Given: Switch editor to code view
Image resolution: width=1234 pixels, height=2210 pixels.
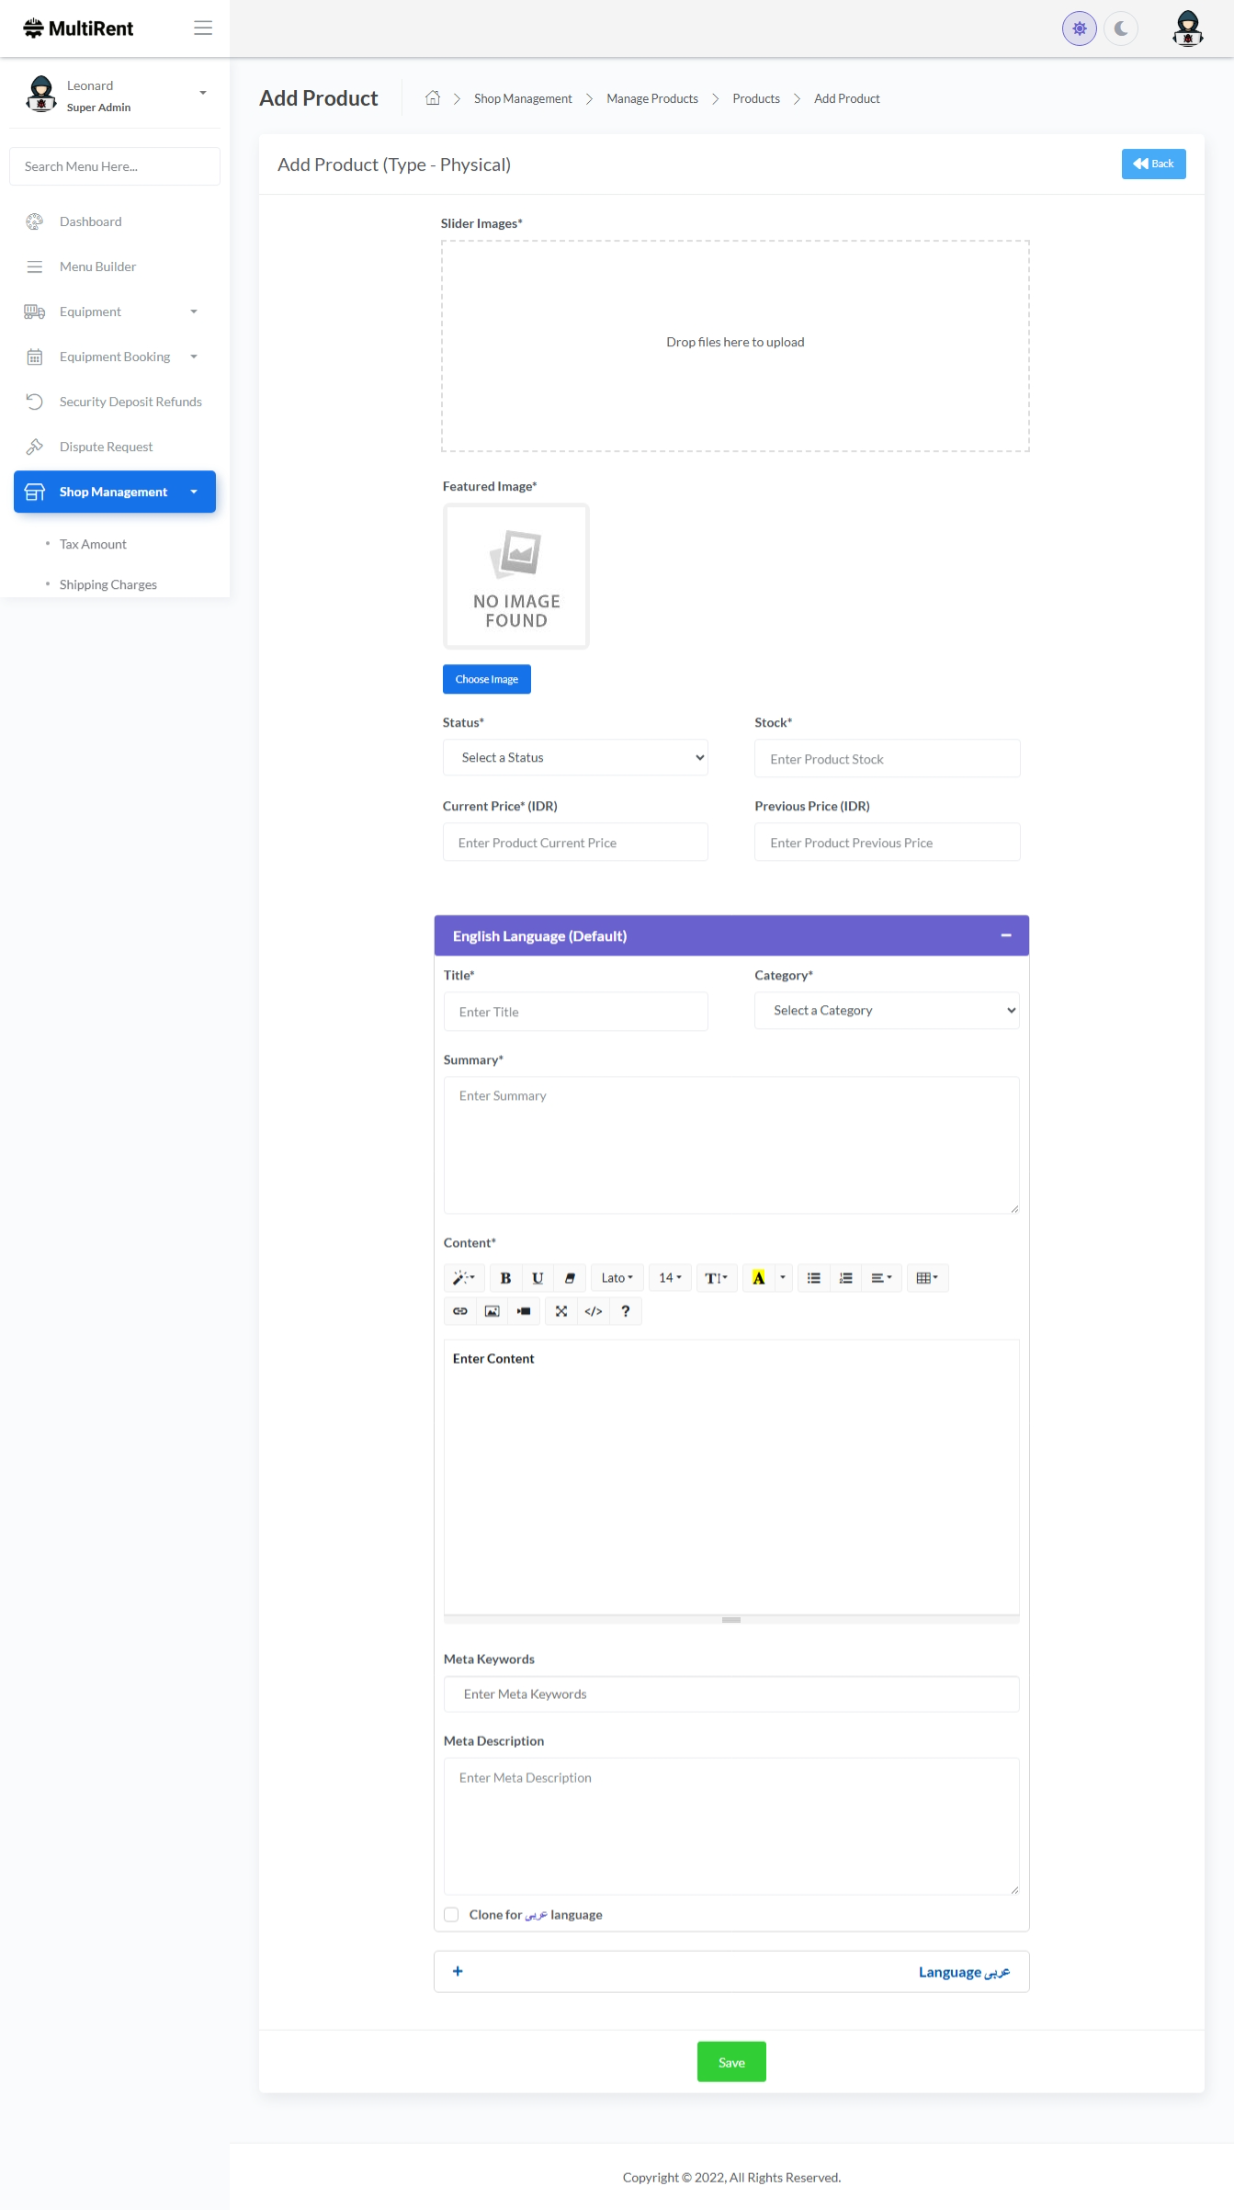Looking at the screenshot, I should coord(593,1311).
